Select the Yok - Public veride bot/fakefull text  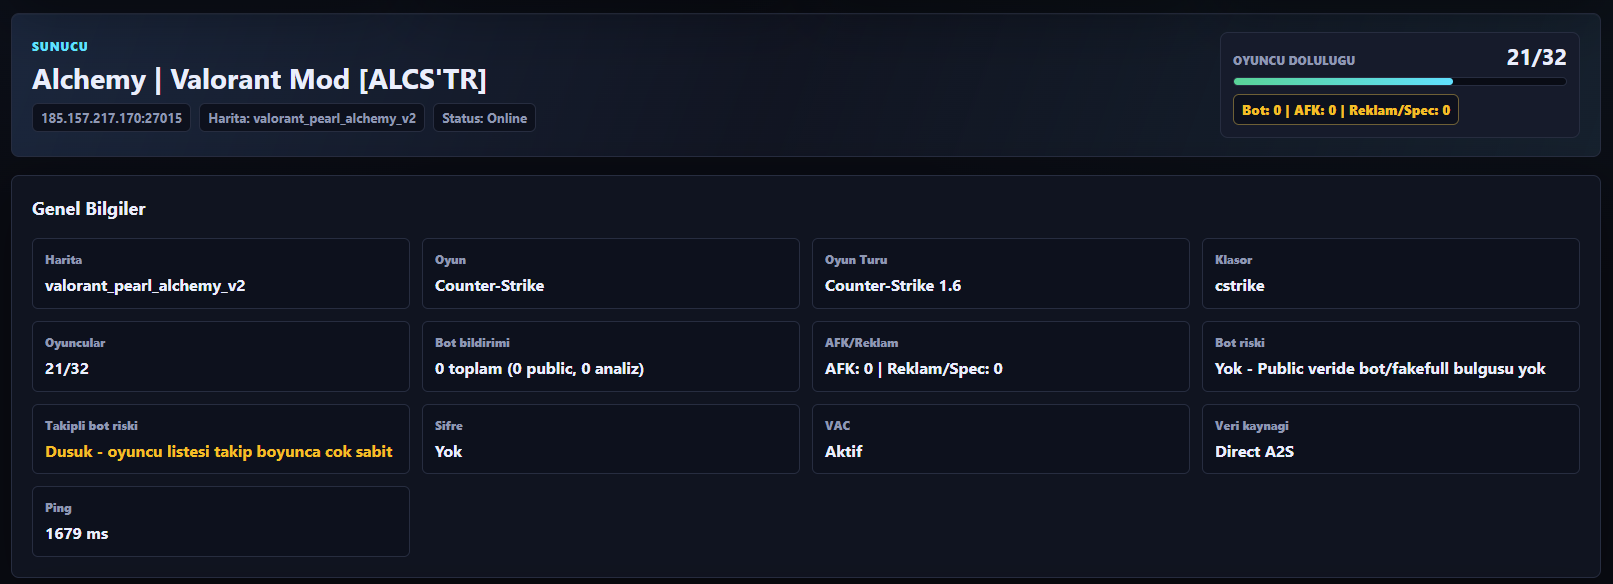click(1380, 368)
